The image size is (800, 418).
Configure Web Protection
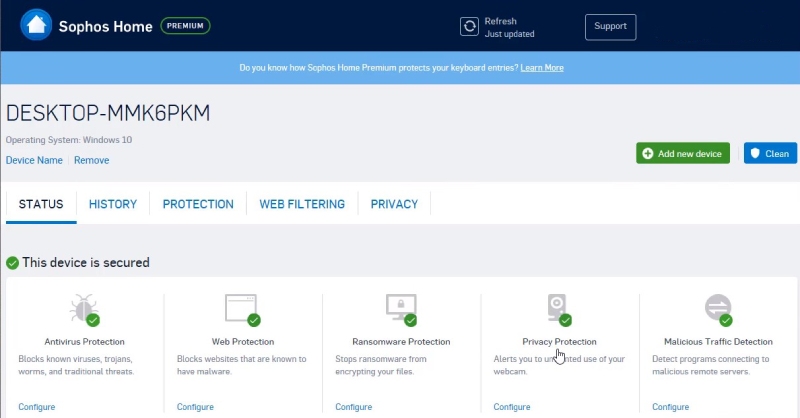(195, 407)
